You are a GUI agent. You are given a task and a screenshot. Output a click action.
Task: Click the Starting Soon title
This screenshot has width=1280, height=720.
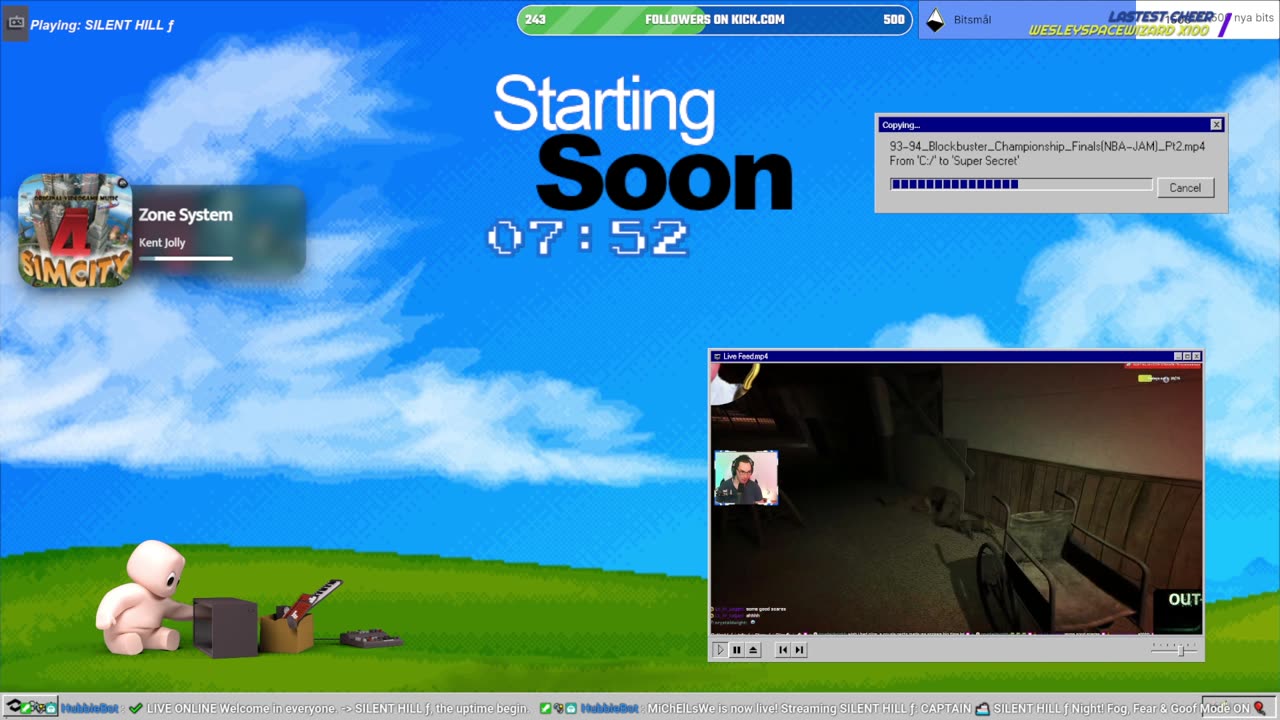643,142
